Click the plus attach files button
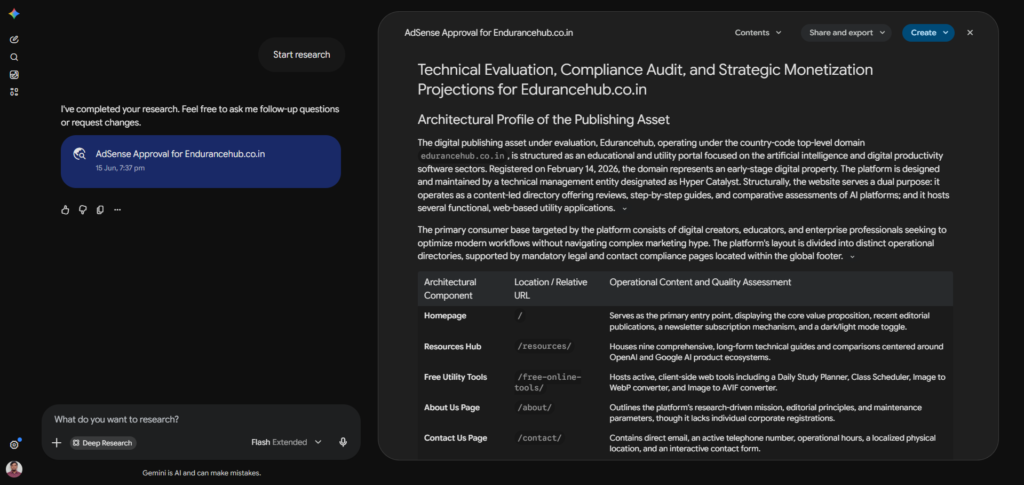This screenshot has height=485, width=1024. click(57, 443)
